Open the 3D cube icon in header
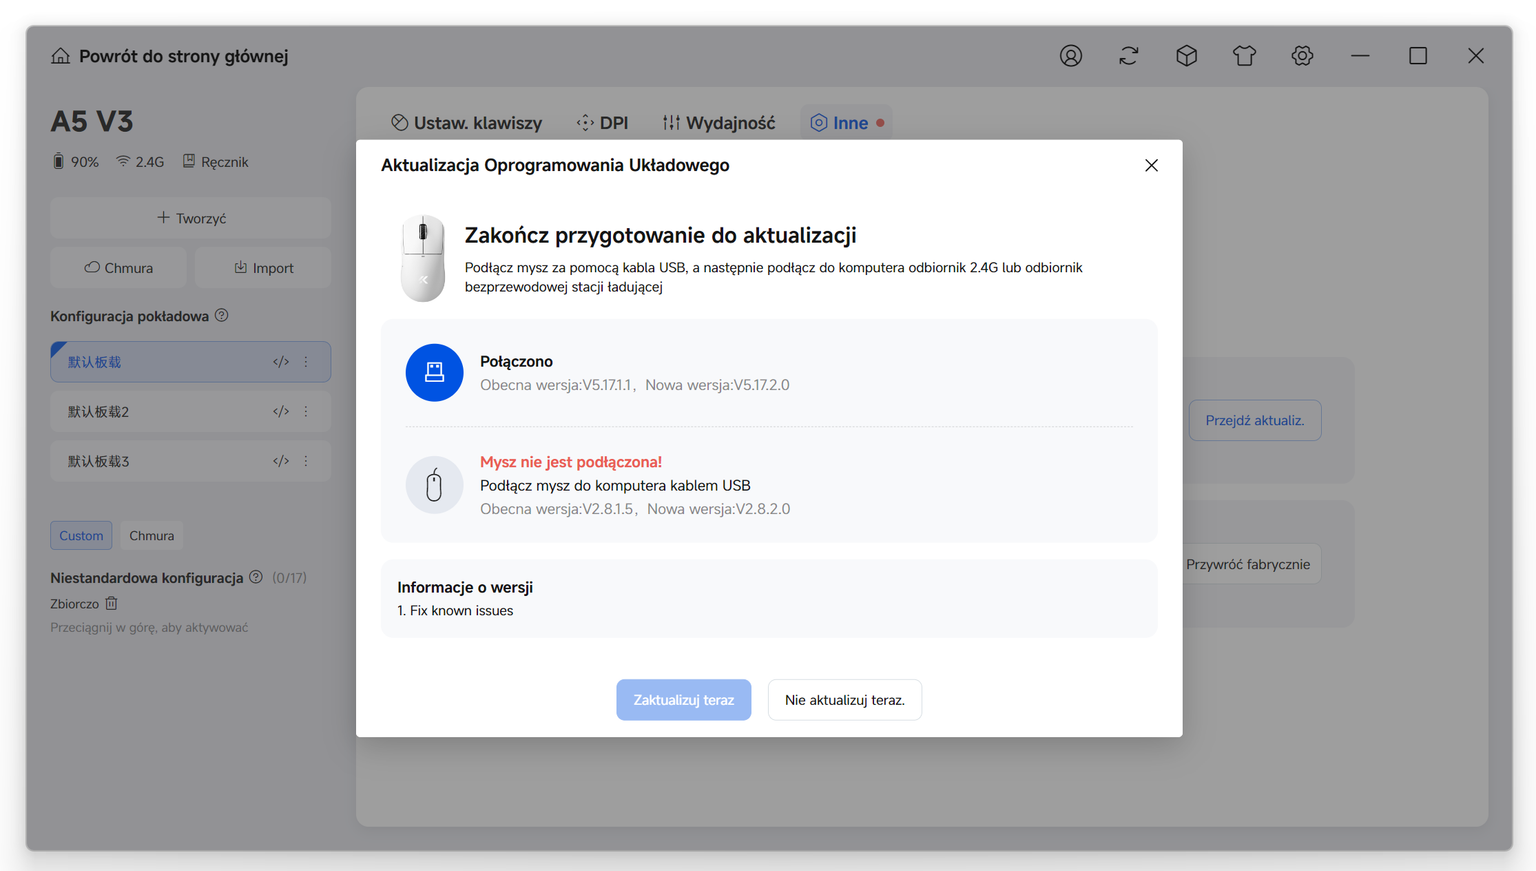 click(x=1186, y=56)
